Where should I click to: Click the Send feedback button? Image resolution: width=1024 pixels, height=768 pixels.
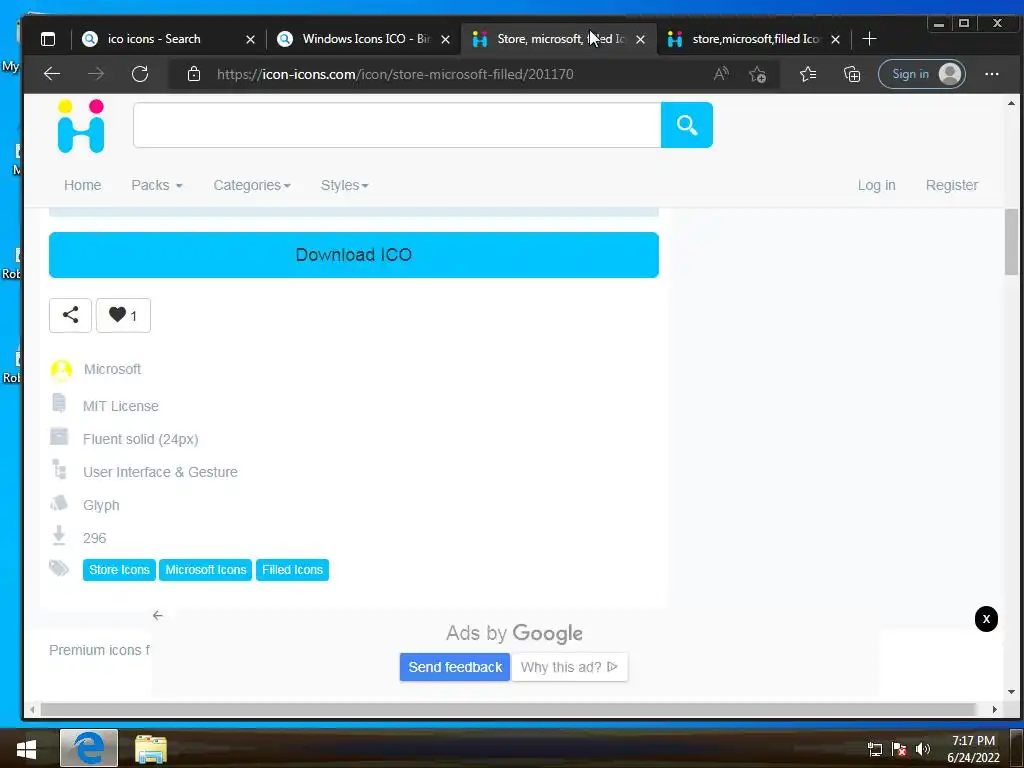tap(455, 667)
